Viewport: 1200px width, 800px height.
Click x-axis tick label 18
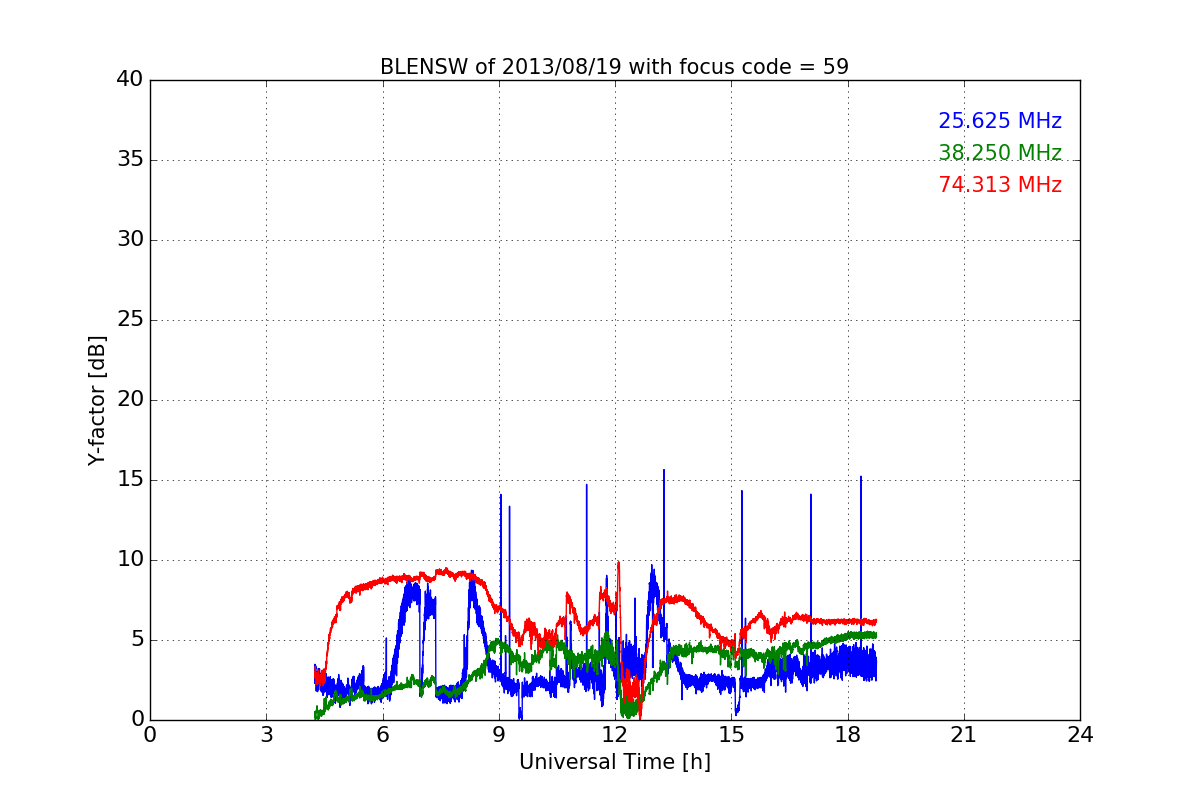tap(847, 735)
